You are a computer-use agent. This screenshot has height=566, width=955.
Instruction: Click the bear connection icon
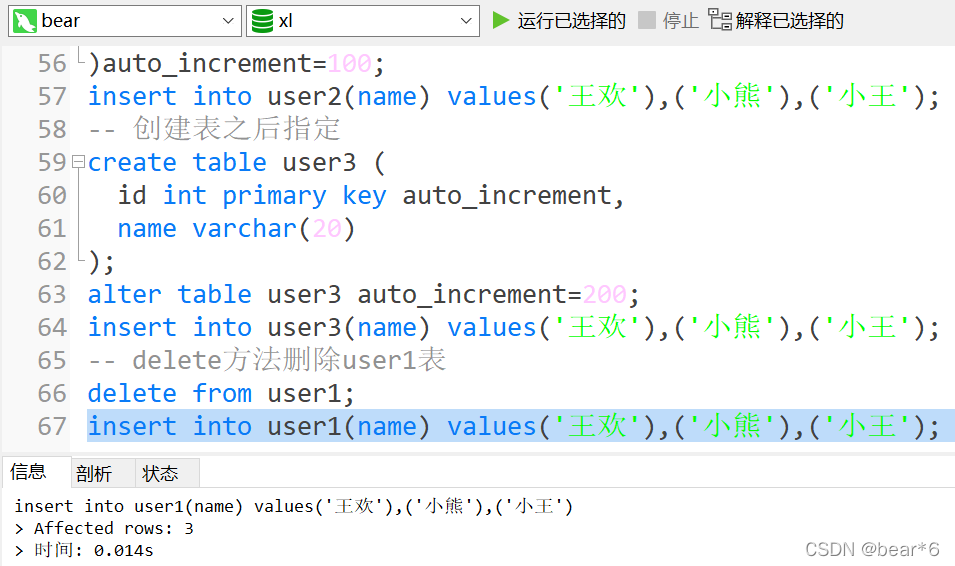25,21
